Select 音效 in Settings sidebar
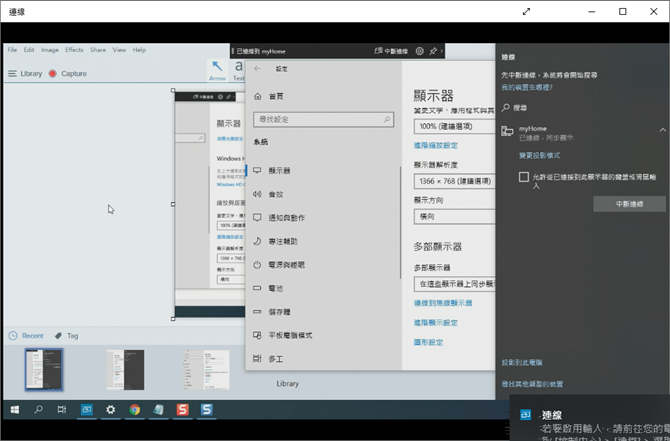Image resolution: width=670 pixels, height=441 pixels. pyautogui.click(x=323, y=194)
